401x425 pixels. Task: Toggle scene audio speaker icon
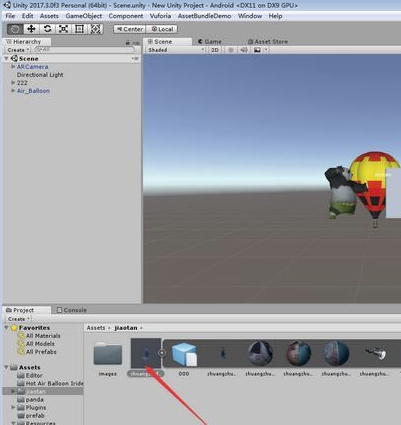point(244,50)
